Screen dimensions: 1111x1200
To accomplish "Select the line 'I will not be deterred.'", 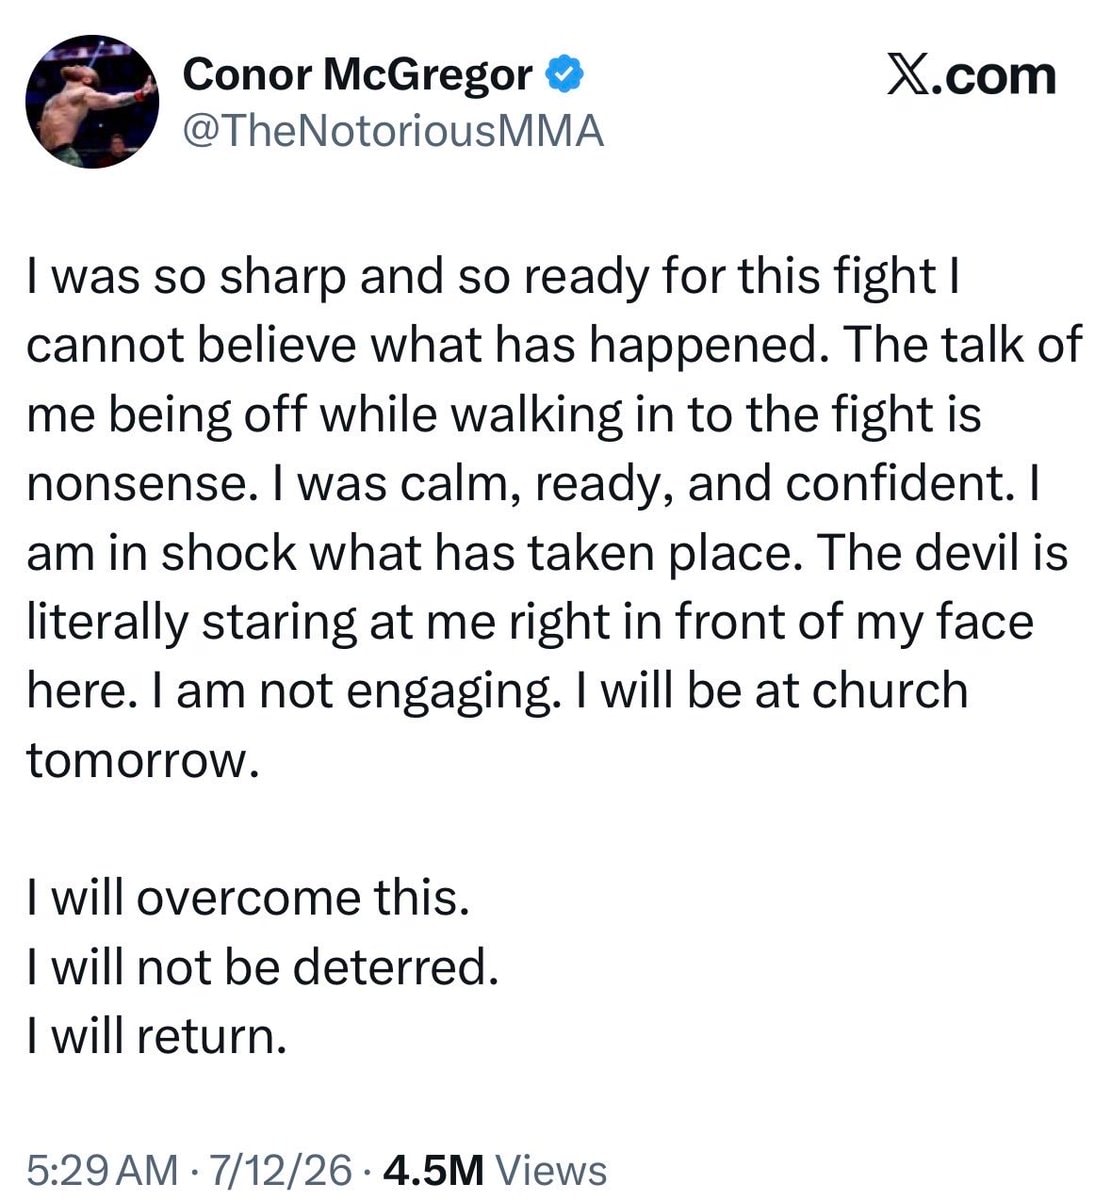I will point(262,966).
